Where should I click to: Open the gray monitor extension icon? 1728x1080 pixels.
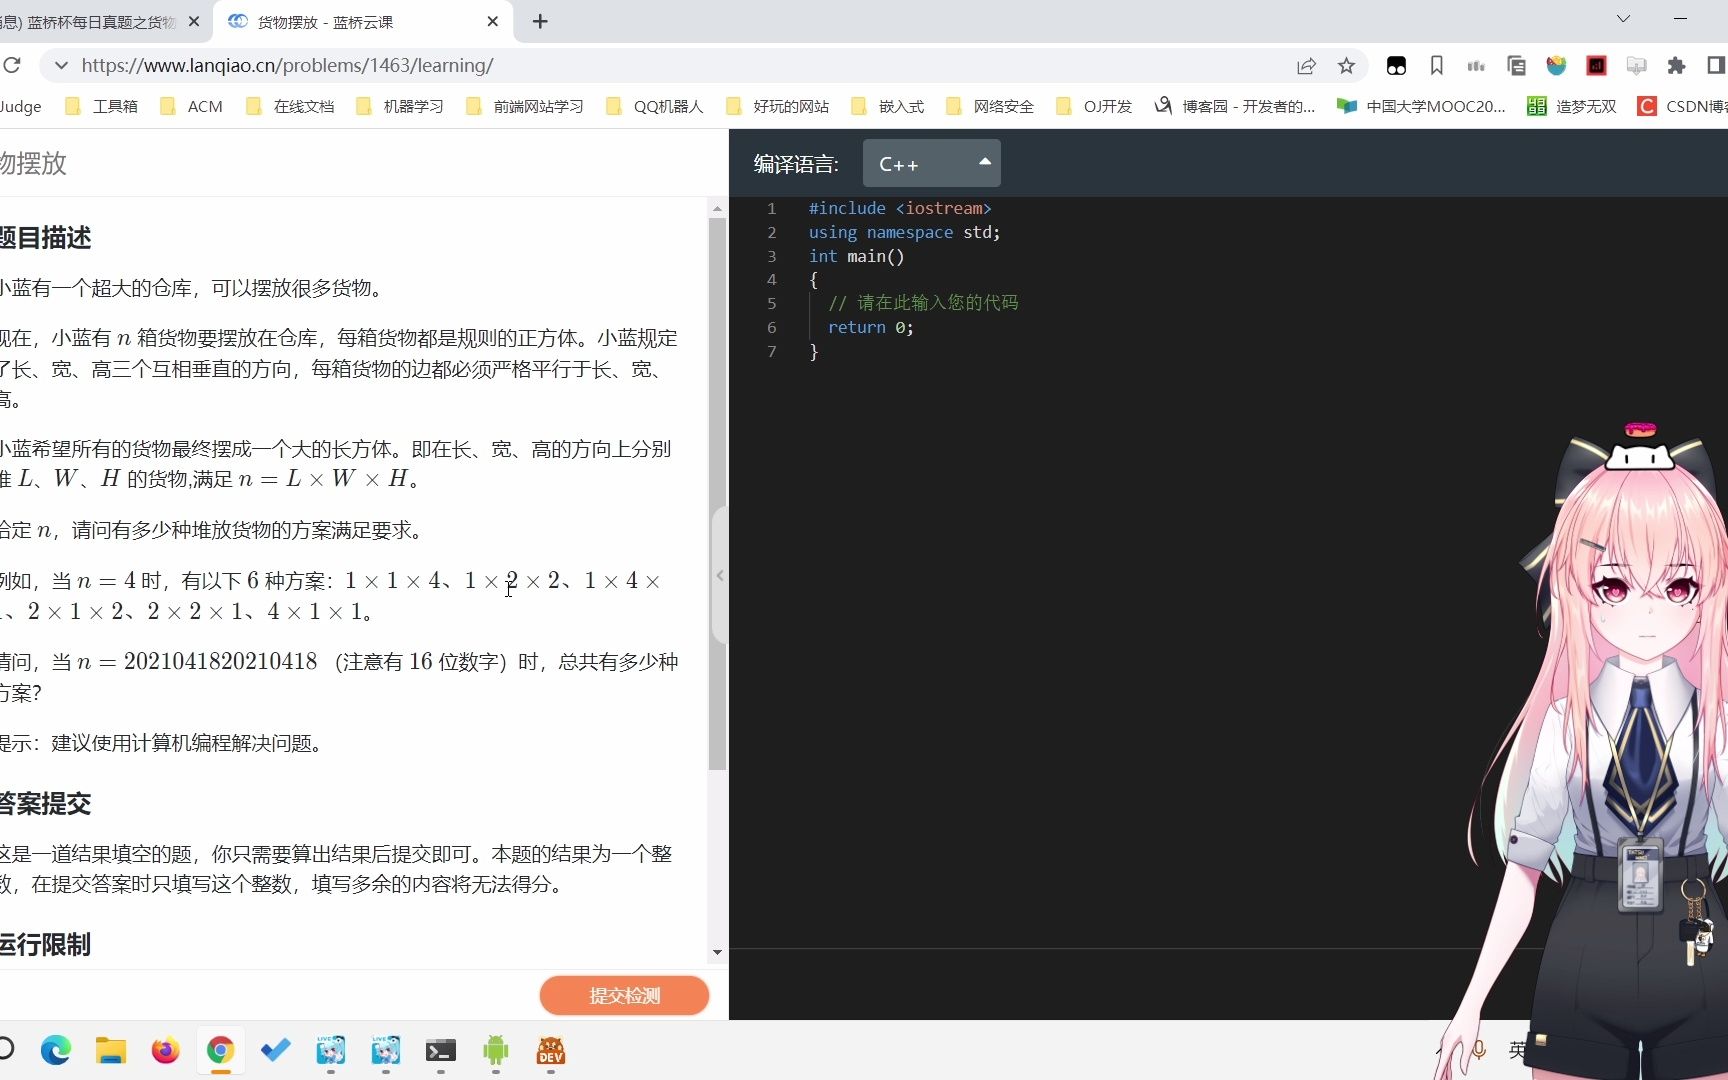click(x=1636, y=65)
